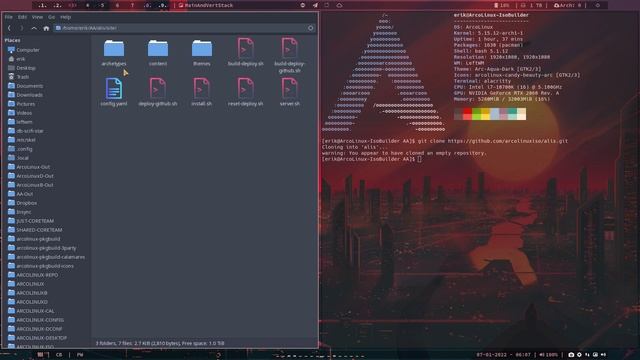
Task: Open the File menu
Action: [x=9, y=17]
